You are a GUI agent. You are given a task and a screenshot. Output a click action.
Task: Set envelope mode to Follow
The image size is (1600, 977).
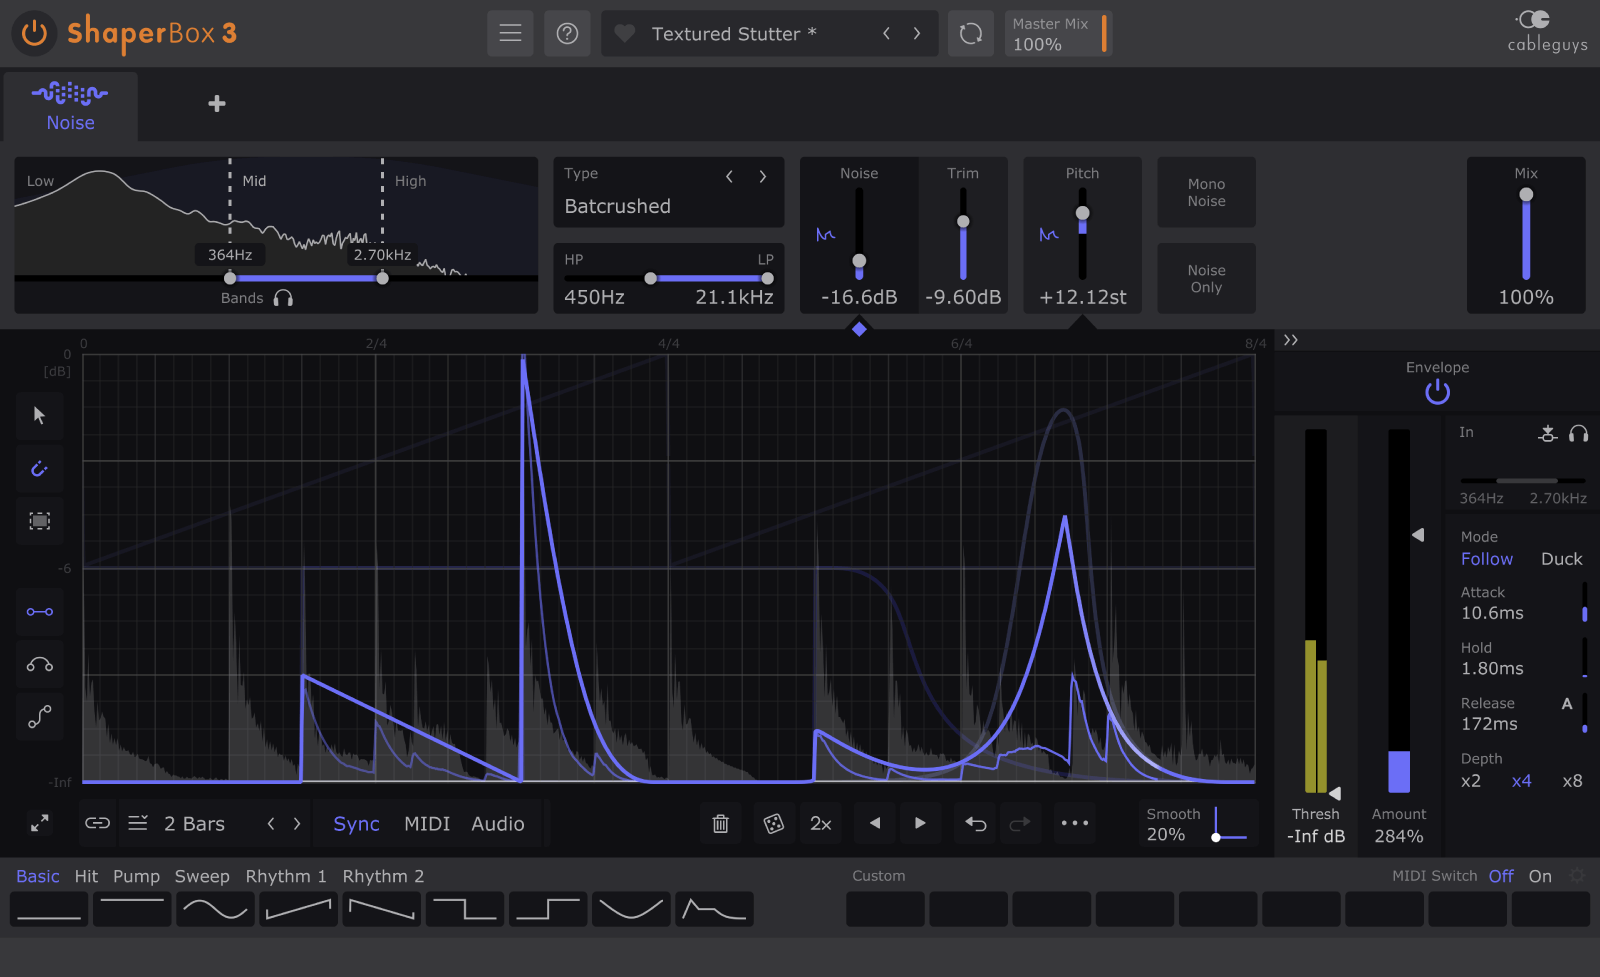(x=1487, y=559)
